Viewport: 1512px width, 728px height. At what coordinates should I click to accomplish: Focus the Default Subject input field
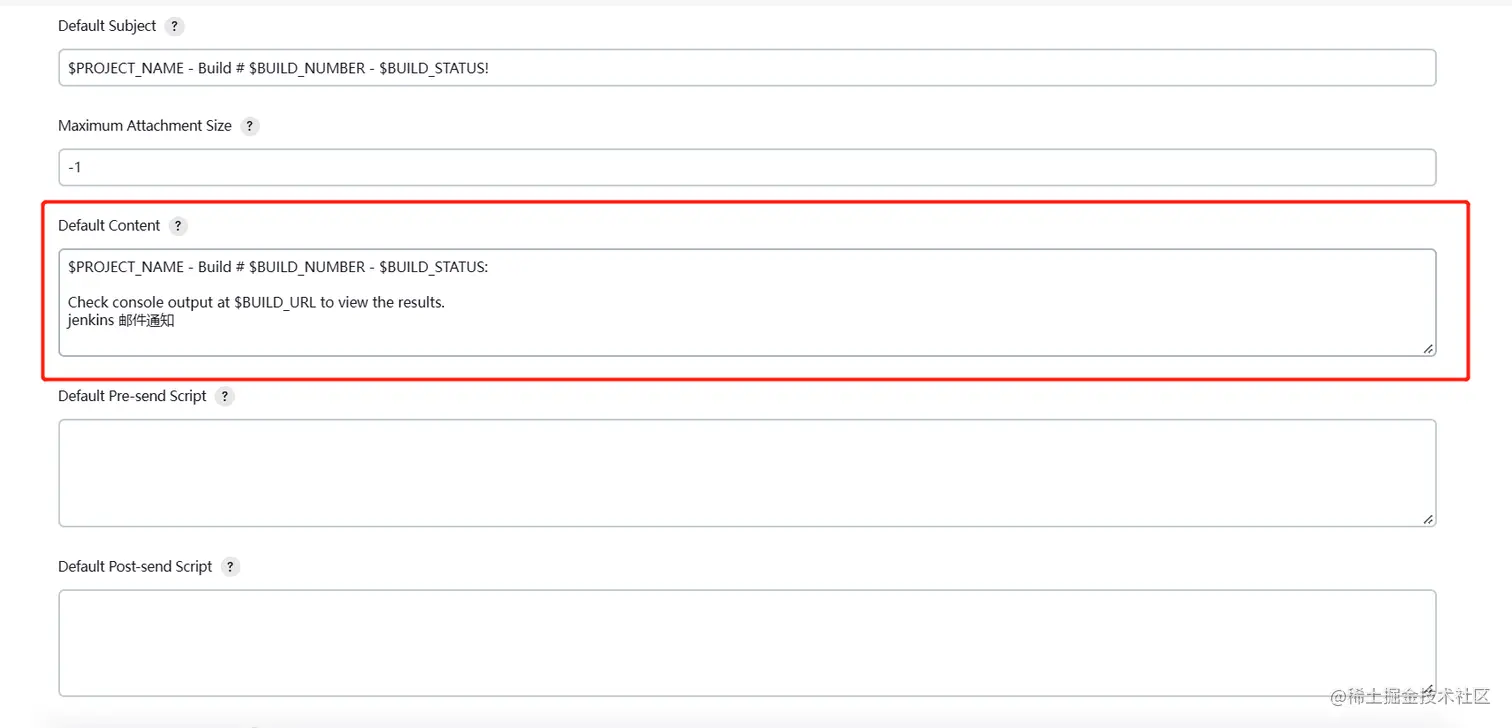click(x=746, y=68)
